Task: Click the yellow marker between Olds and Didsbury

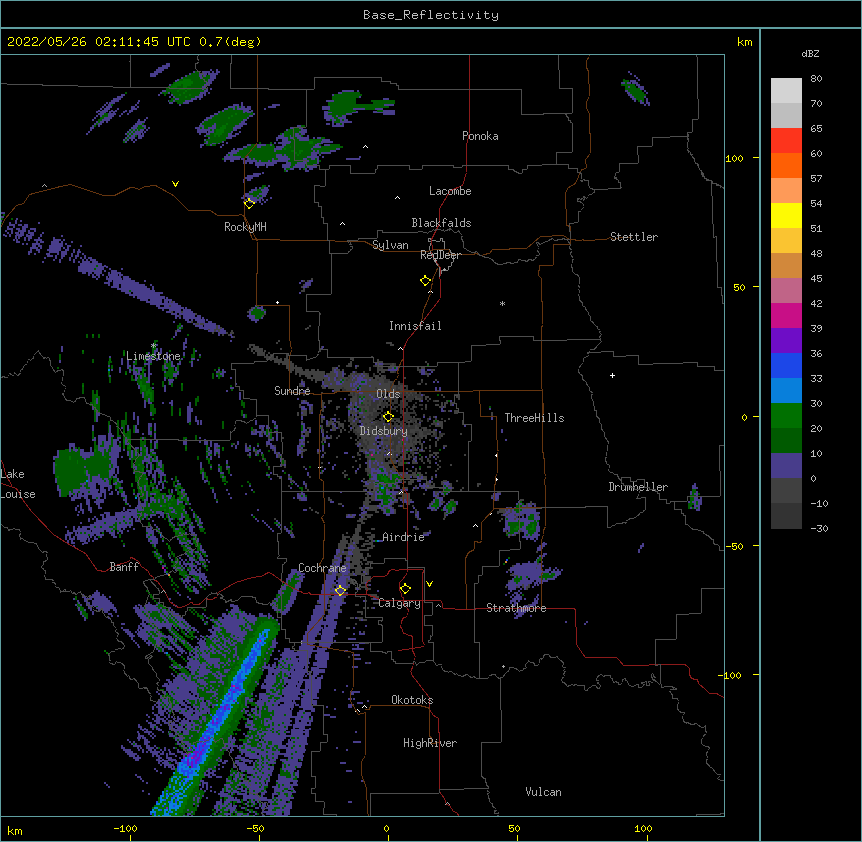Action: pyautogui.click(x=388, y=416)
